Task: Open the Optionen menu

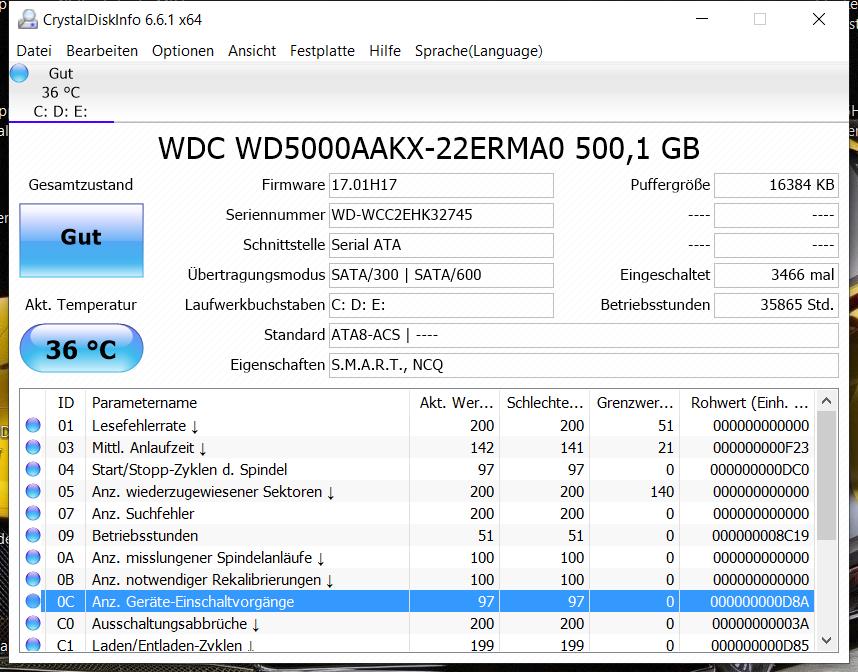Action: 183,51
